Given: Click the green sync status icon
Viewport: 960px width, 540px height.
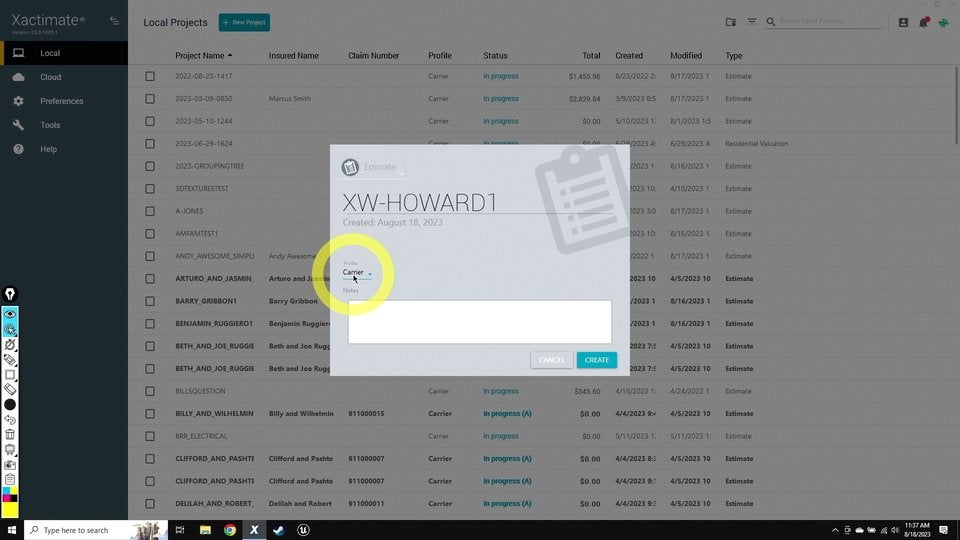Looking at the screenshot, I should pyautogui.click(x=942, y=22).
